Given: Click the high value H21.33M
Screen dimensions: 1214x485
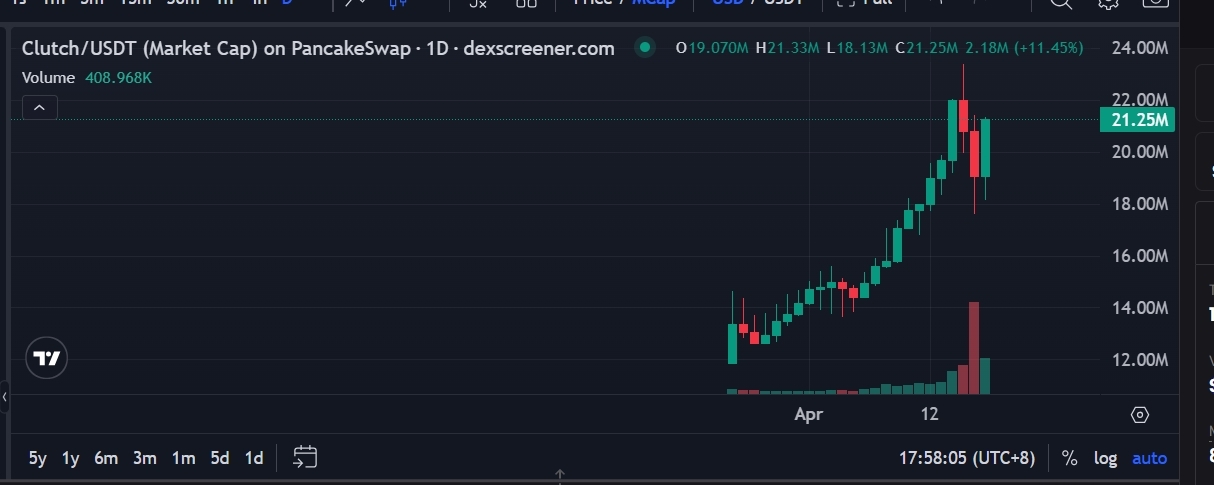Looking at the screenshot, I should click(x=787, y=47).
